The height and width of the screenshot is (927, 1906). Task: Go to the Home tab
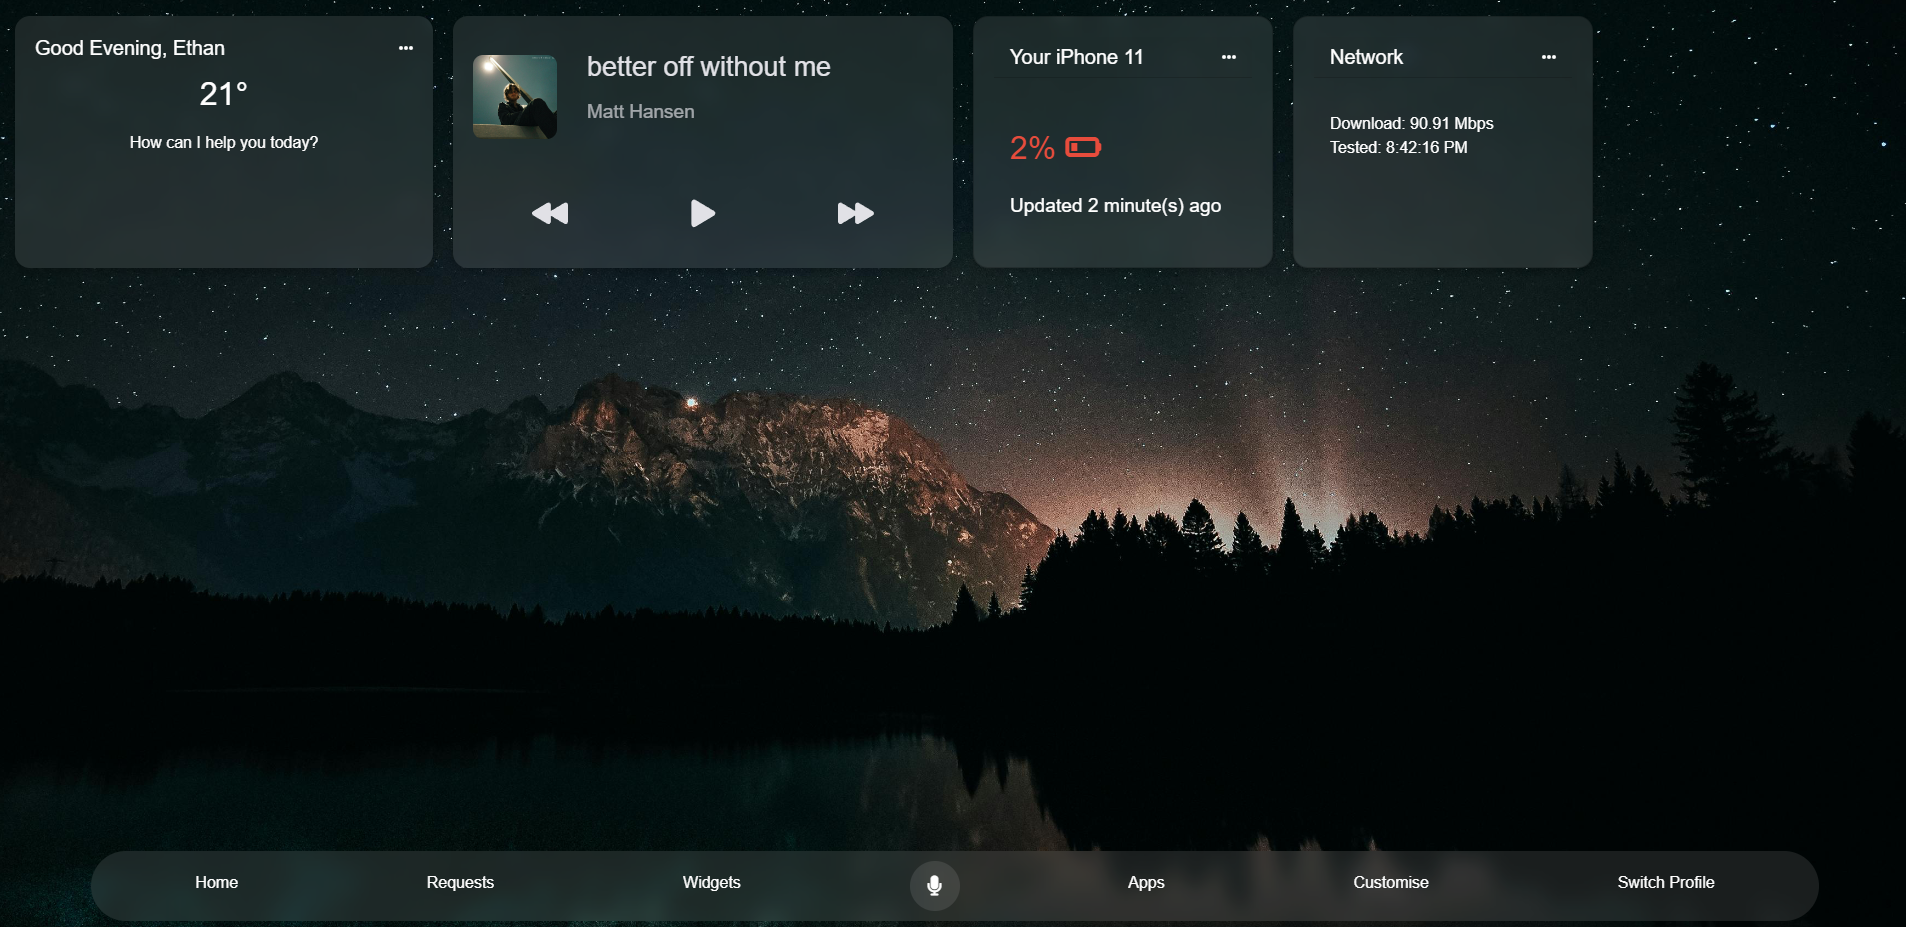(x=216, y=882)
